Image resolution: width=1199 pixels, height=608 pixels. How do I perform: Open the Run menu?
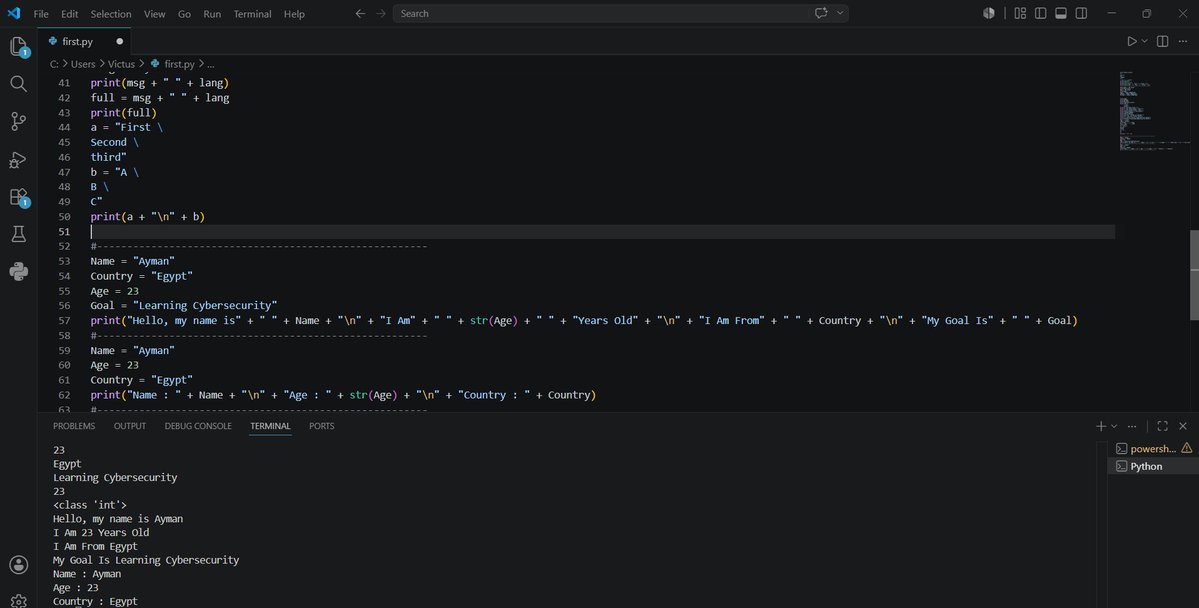212,14
